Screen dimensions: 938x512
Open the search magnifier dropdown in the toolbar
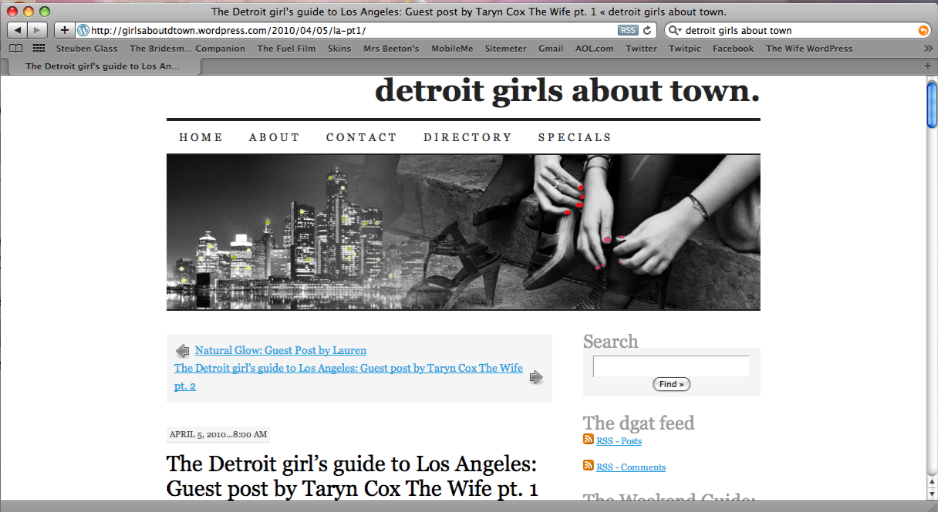tap(675, 30)
